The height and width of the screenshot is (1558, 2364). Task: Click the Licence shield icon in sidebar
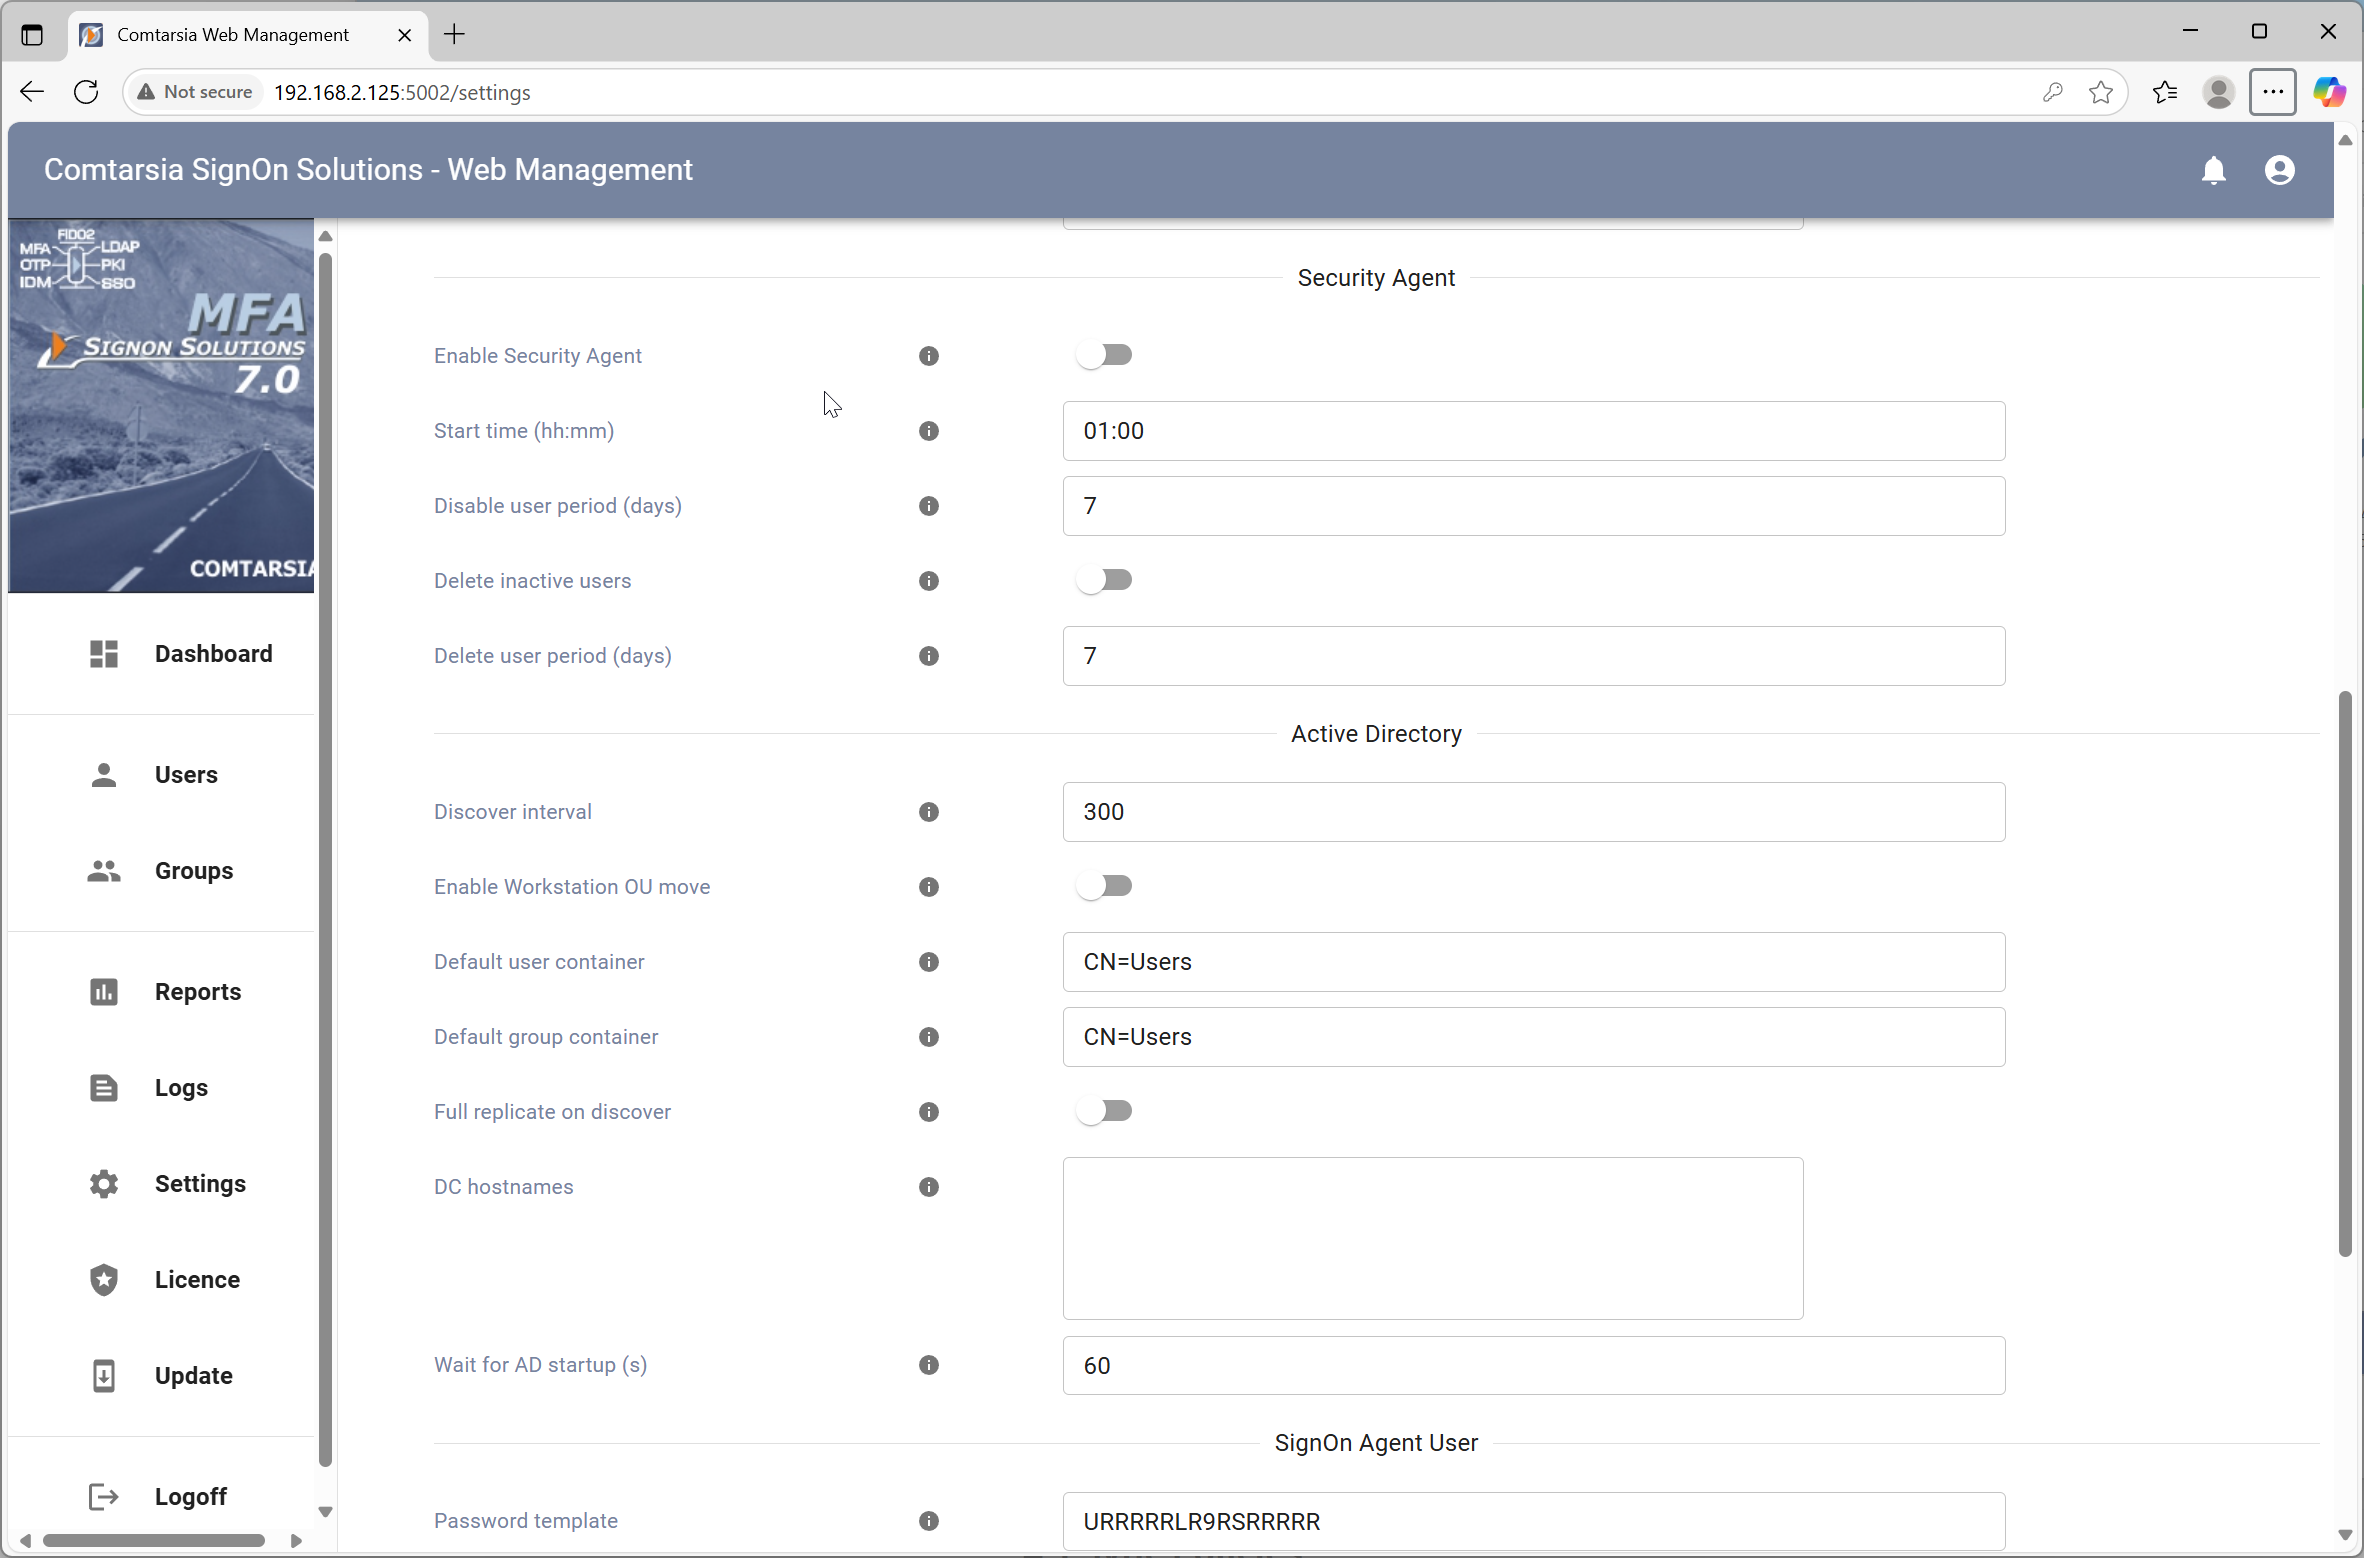point(104,1280)
